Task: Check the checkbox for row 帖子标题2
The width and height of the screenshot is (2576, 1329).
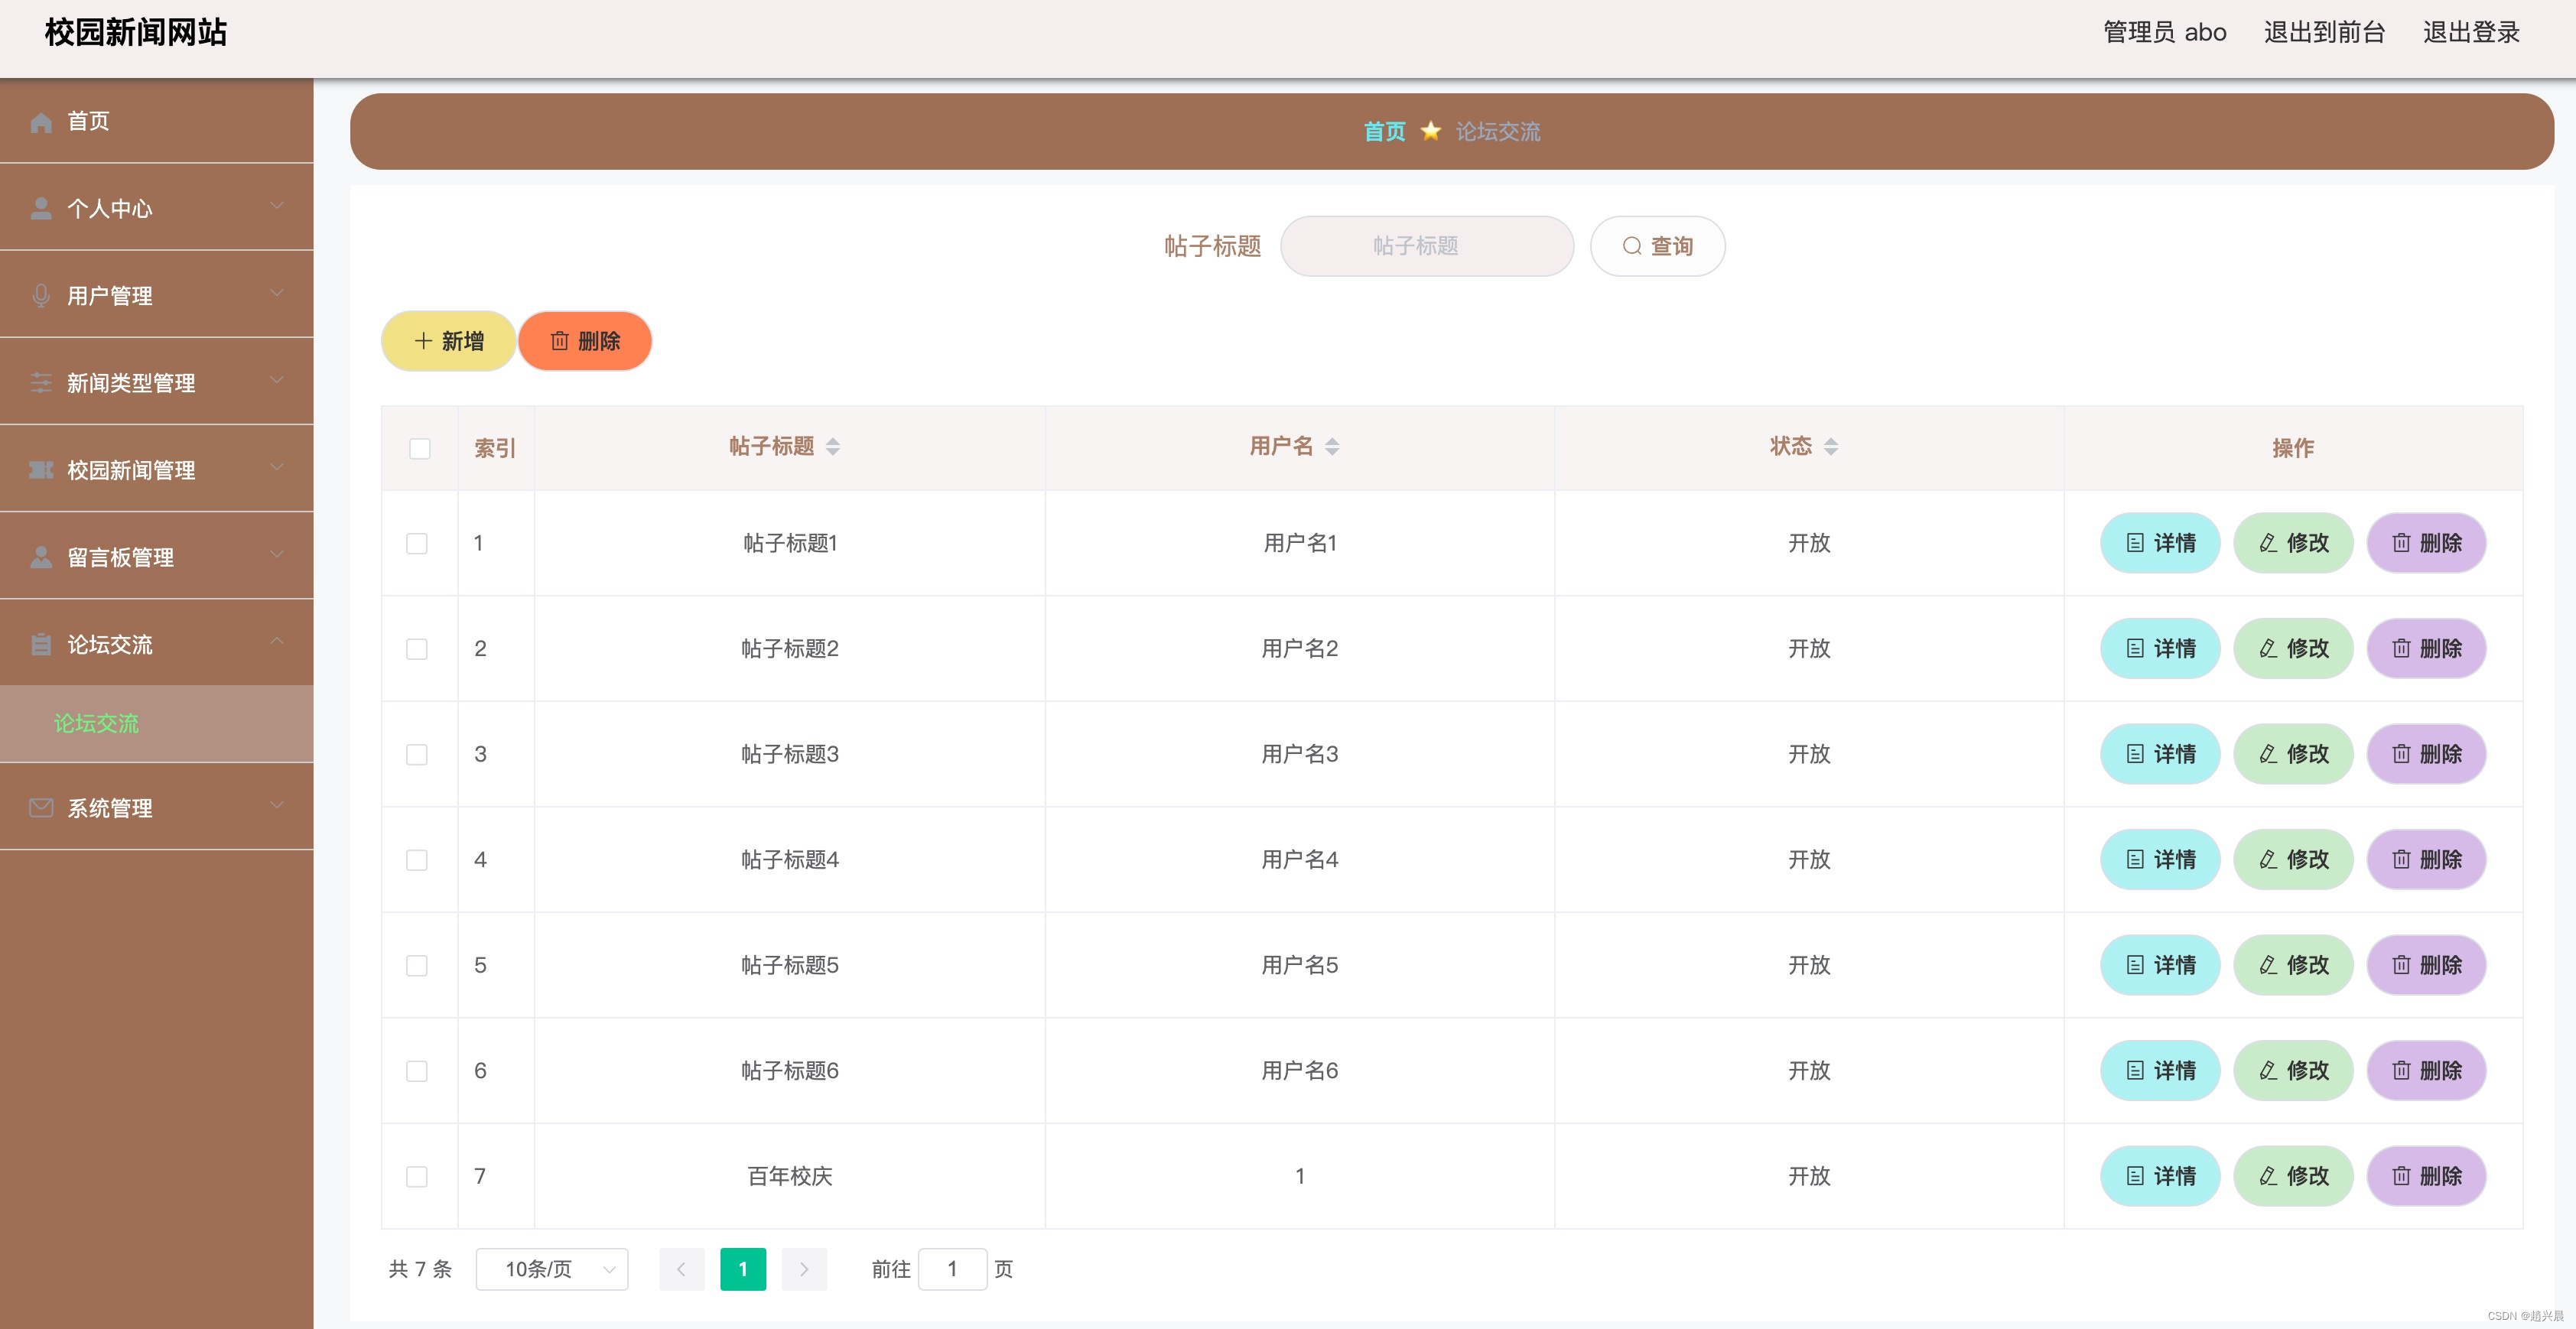Action: 417,649
